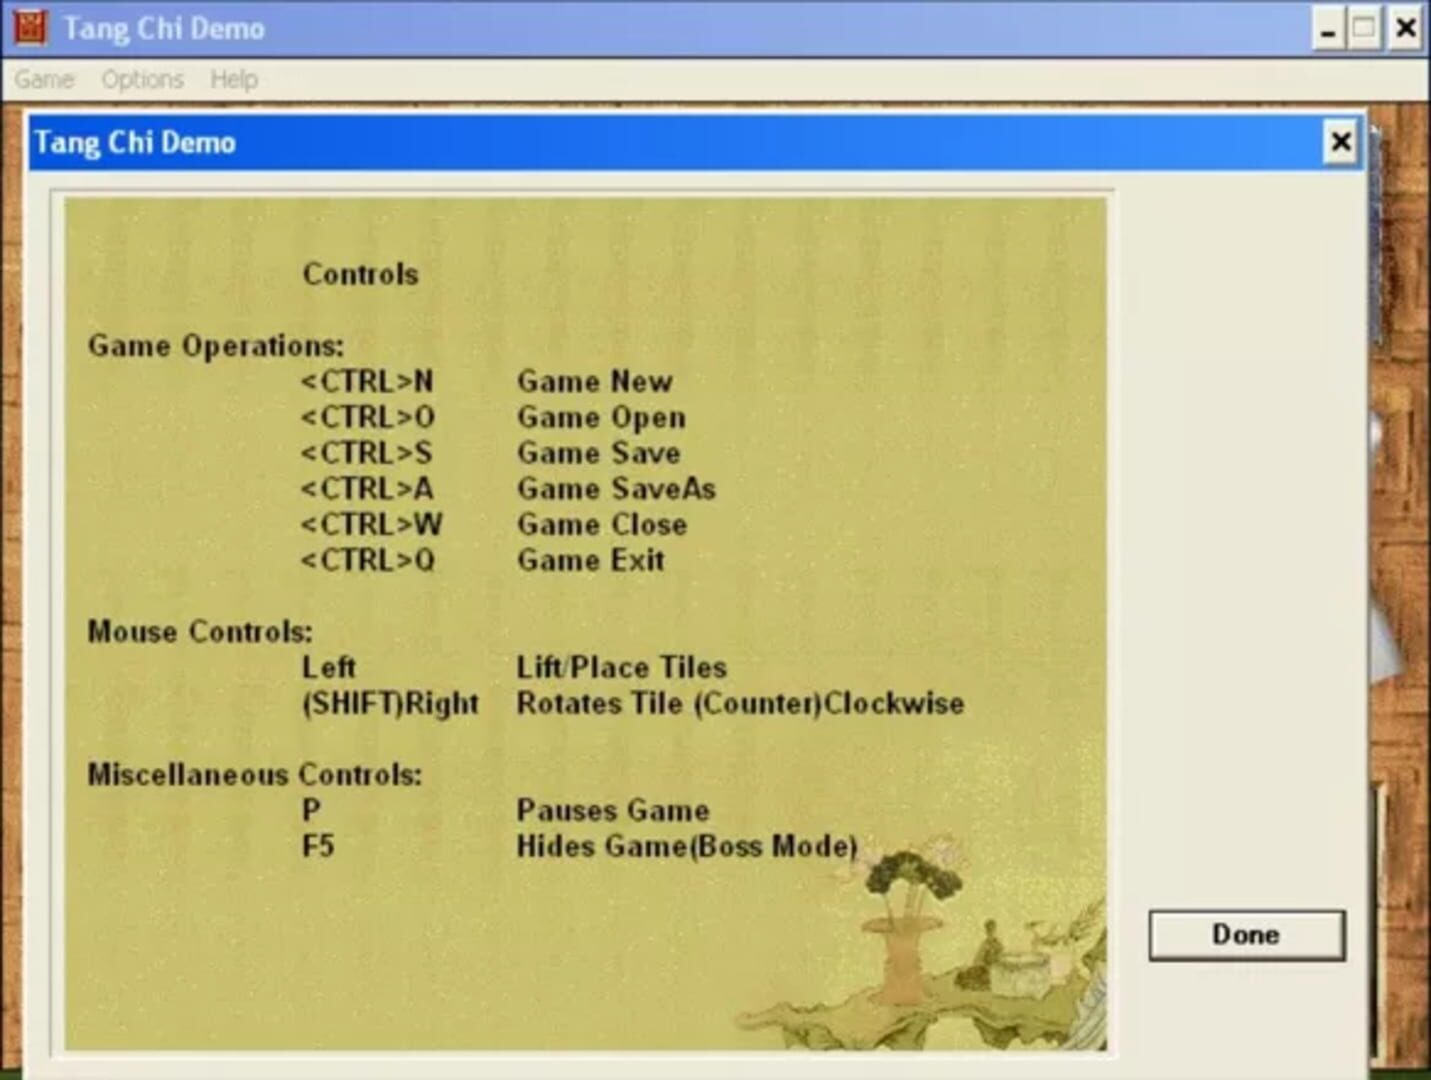Open the Options menu
The width and height of the screenshot is (1431, 1080).
pos(141,79)
